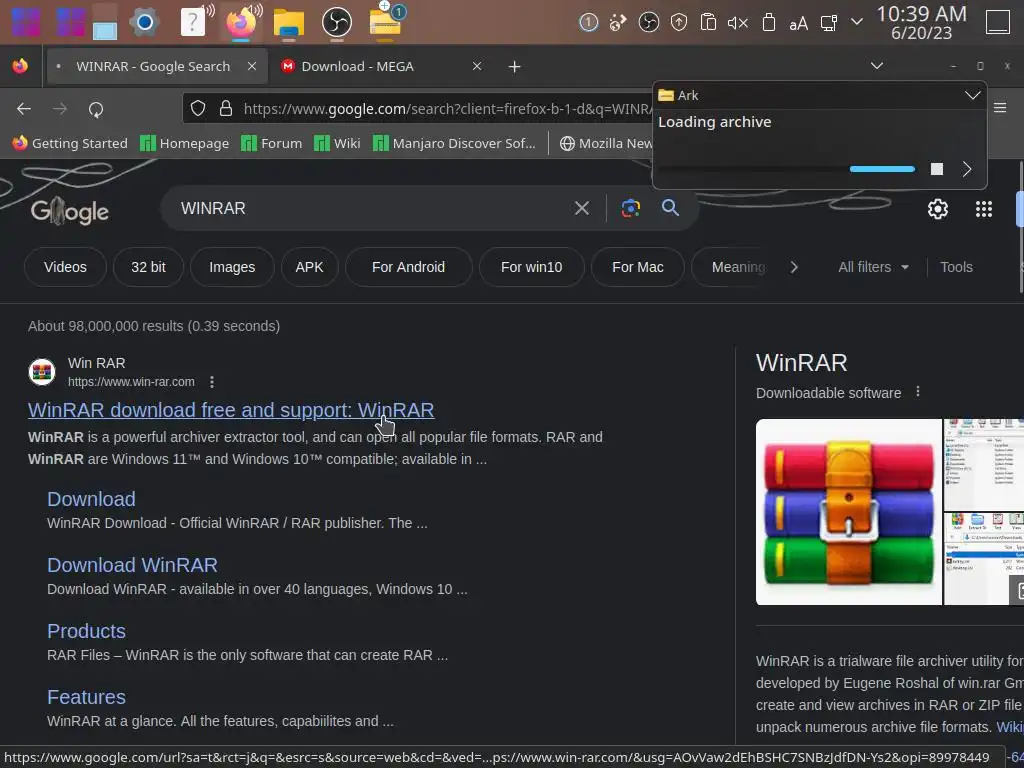Show more filter chips arrow
The image size is (1024, 768).
coord(793,267)
